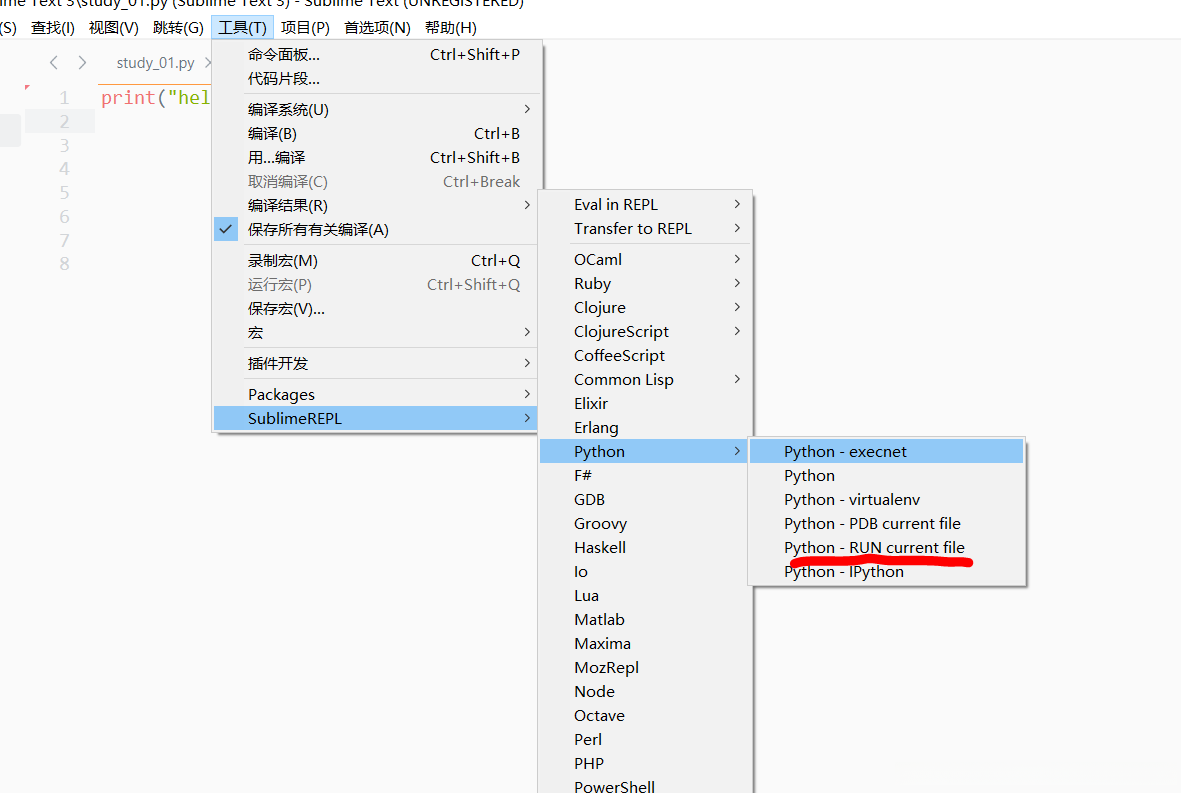This screenshot has width=1181, height=793.
Task: Click 取消编译(C) entry
Action: coord(376,181)
